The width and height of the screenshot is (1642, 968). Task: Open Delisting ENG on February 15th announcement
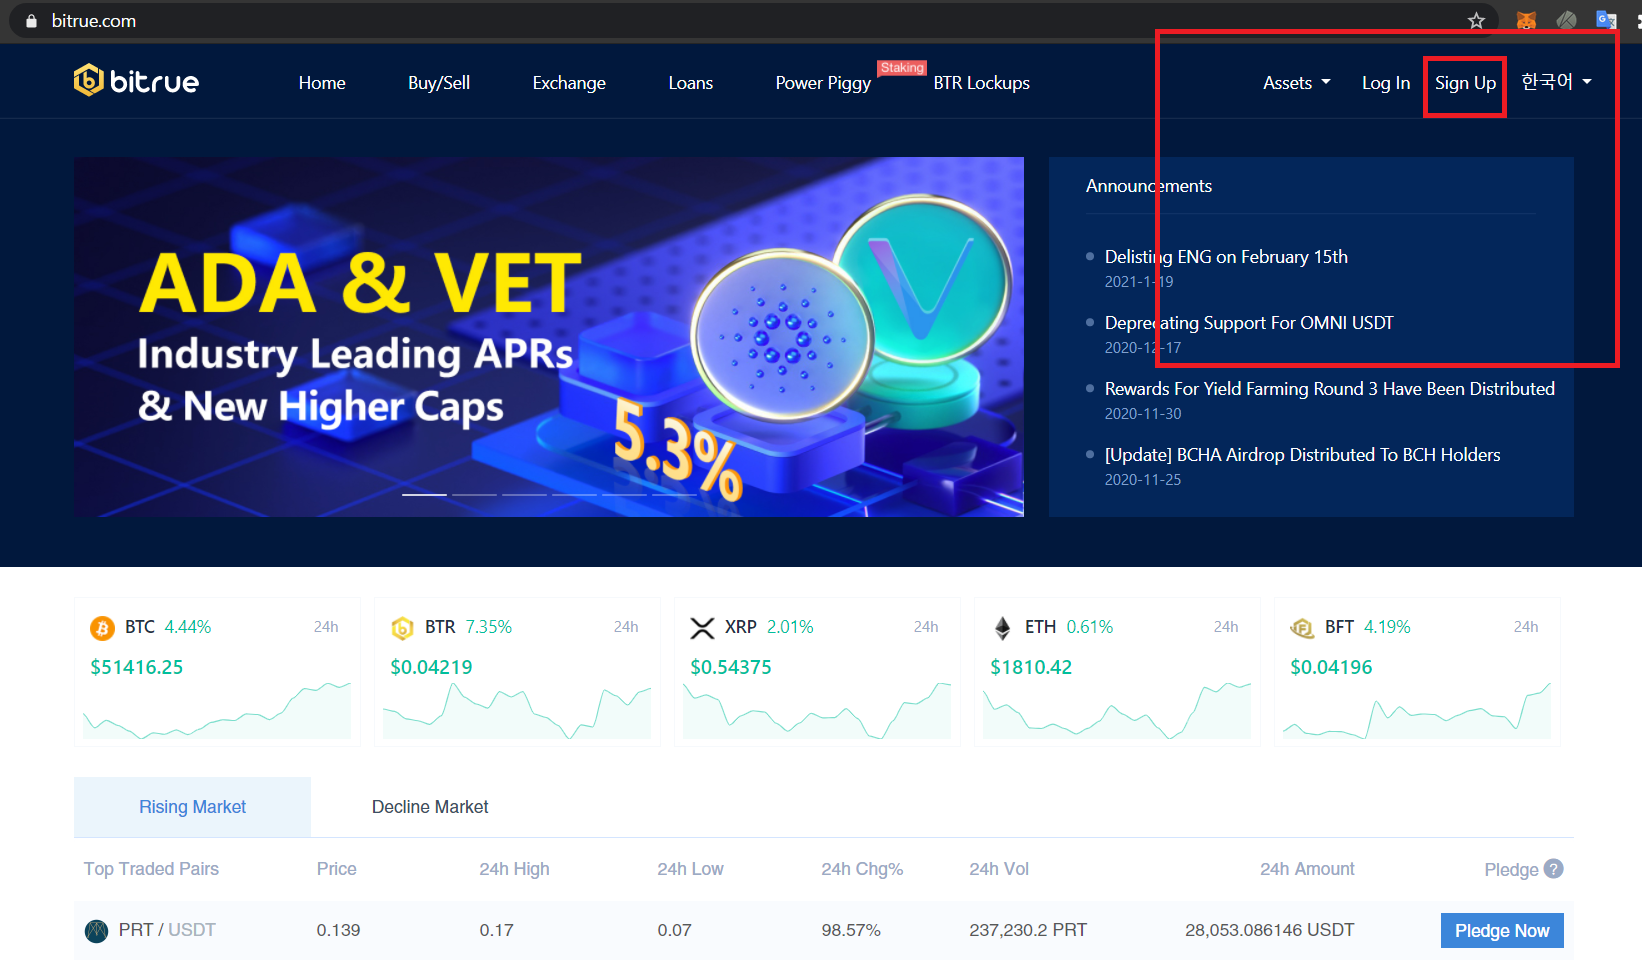coord(1226,257)
